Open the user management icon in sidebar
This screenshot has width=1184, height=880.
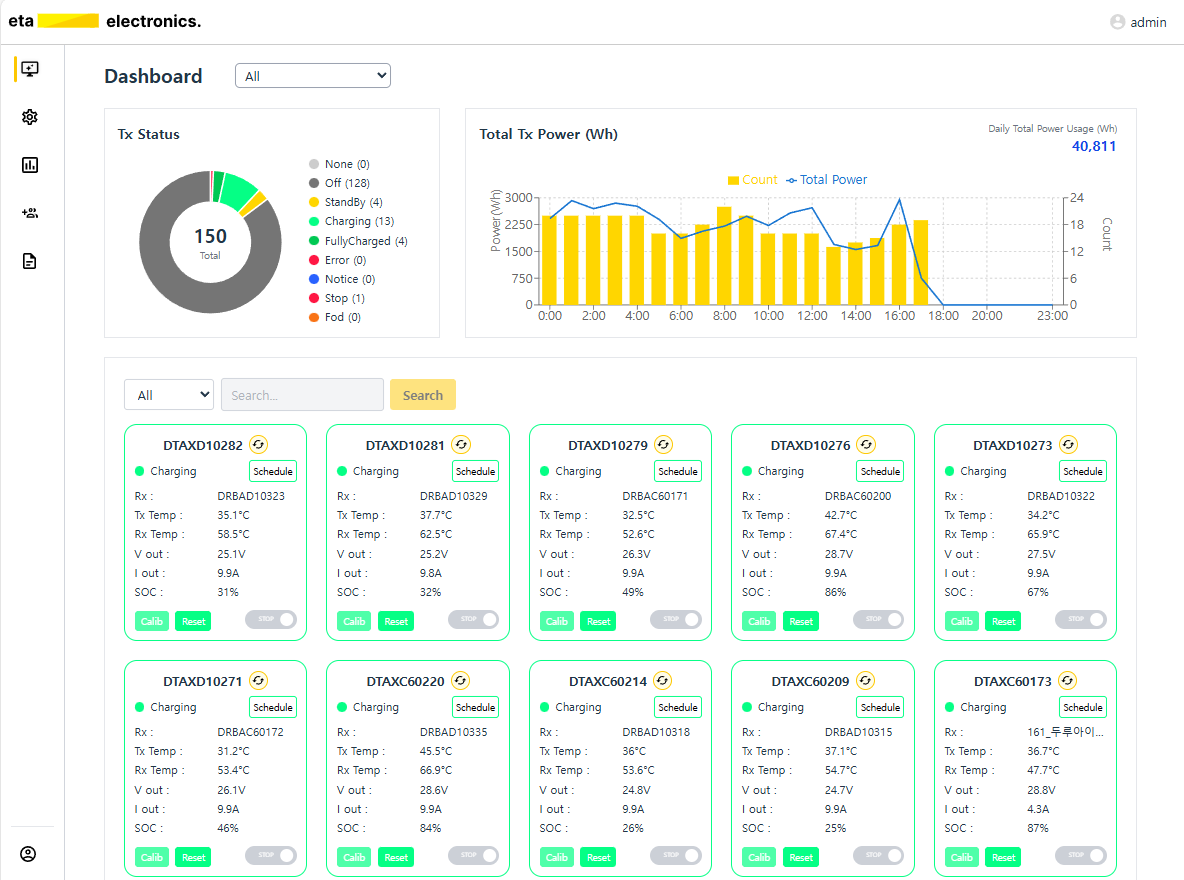coord(30,213)
